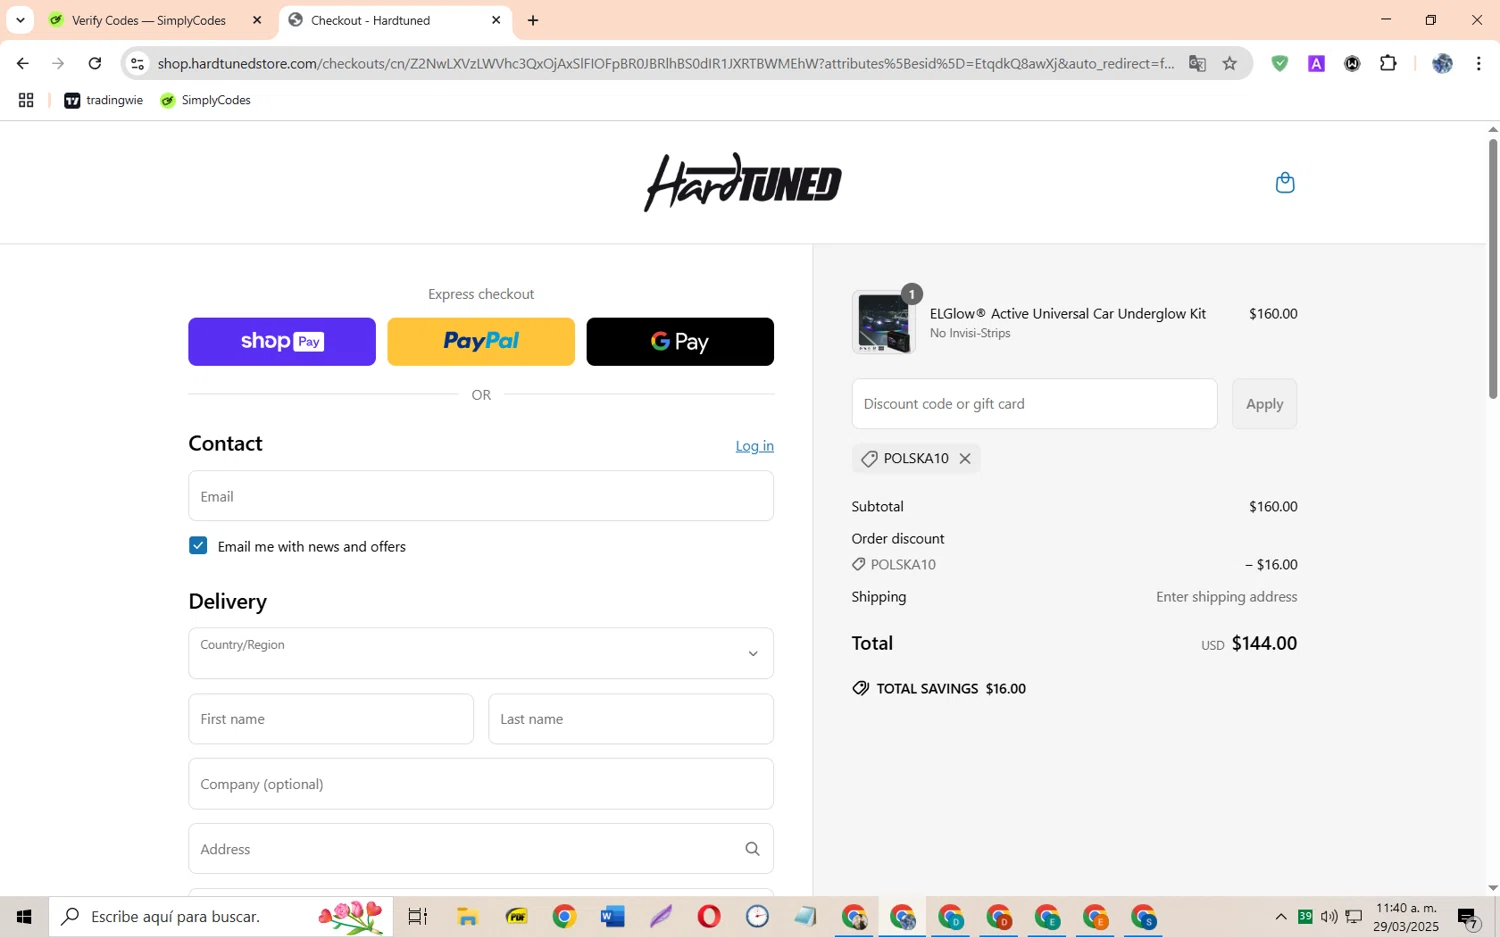1500x937 pixels.
Task: Open the clock app on the taskbar
Action: (x=757, y=917)
